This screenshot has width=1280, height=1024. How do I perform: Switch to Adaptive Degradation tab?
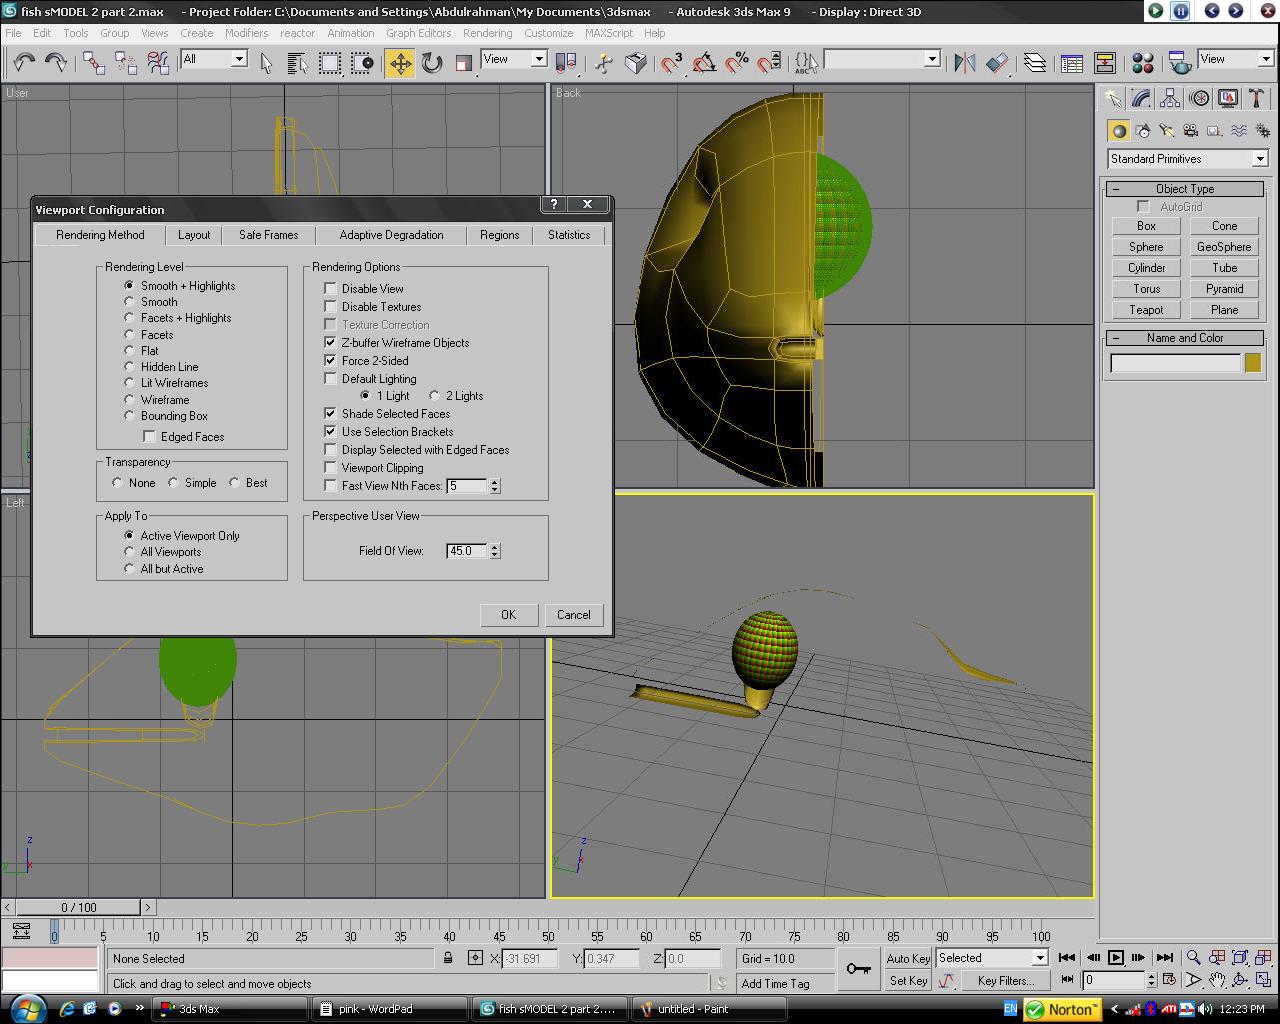click(391, 235)
